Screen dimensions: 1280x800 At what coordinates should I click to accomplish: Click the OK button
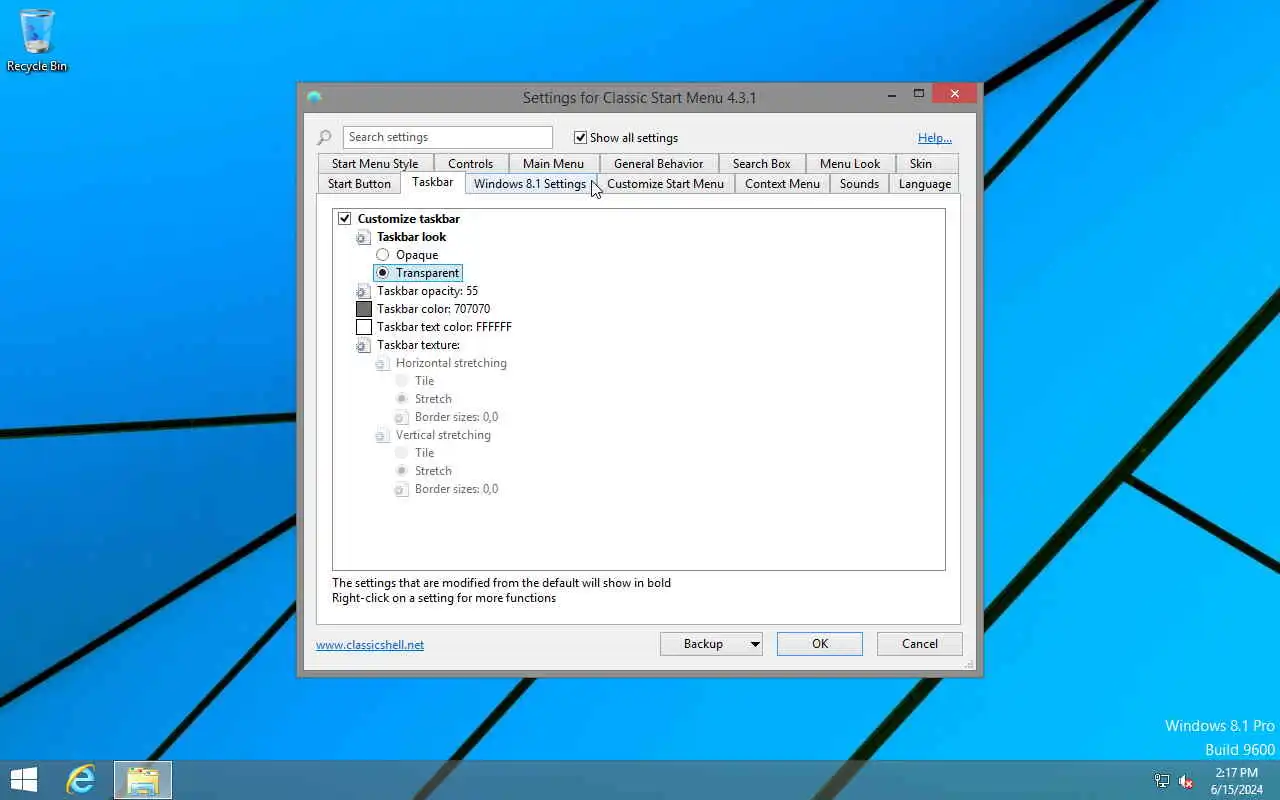(x=820, y=644)
